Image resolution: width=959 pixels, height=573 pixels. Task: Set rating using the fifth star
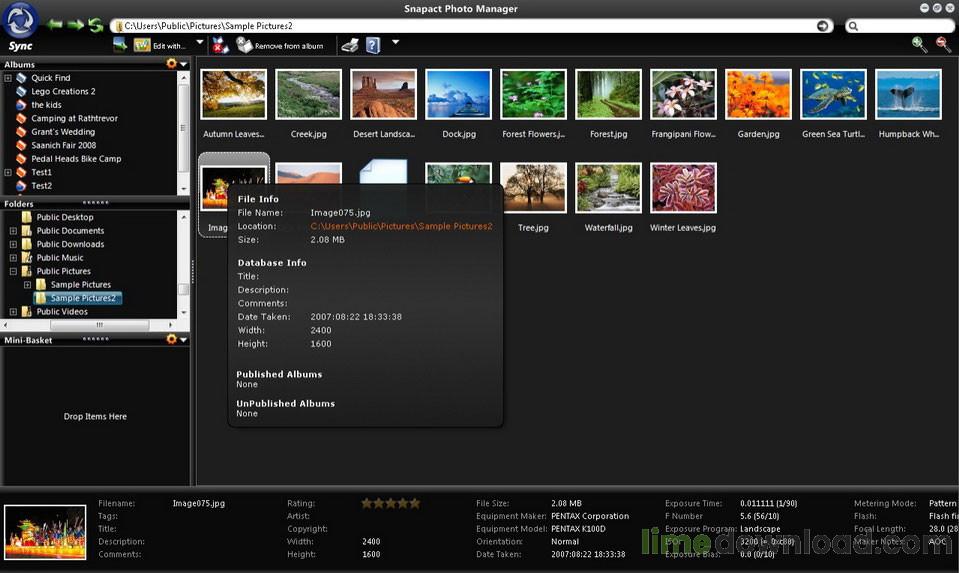(x=415, y=503)
